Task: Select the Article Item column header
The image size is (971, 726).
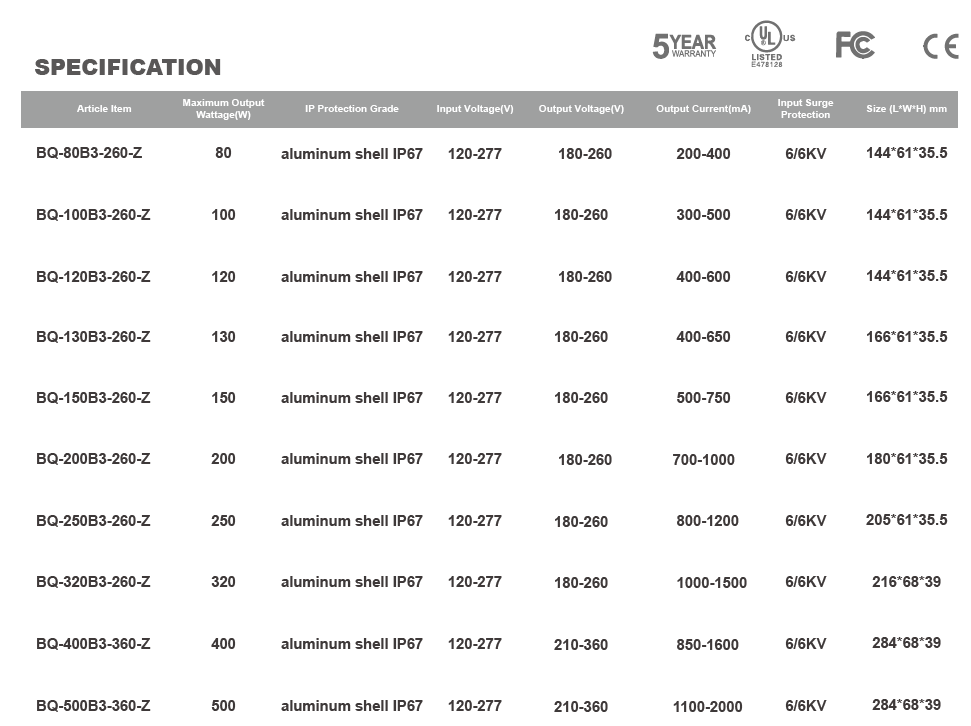Action: [x=104, y=108]
